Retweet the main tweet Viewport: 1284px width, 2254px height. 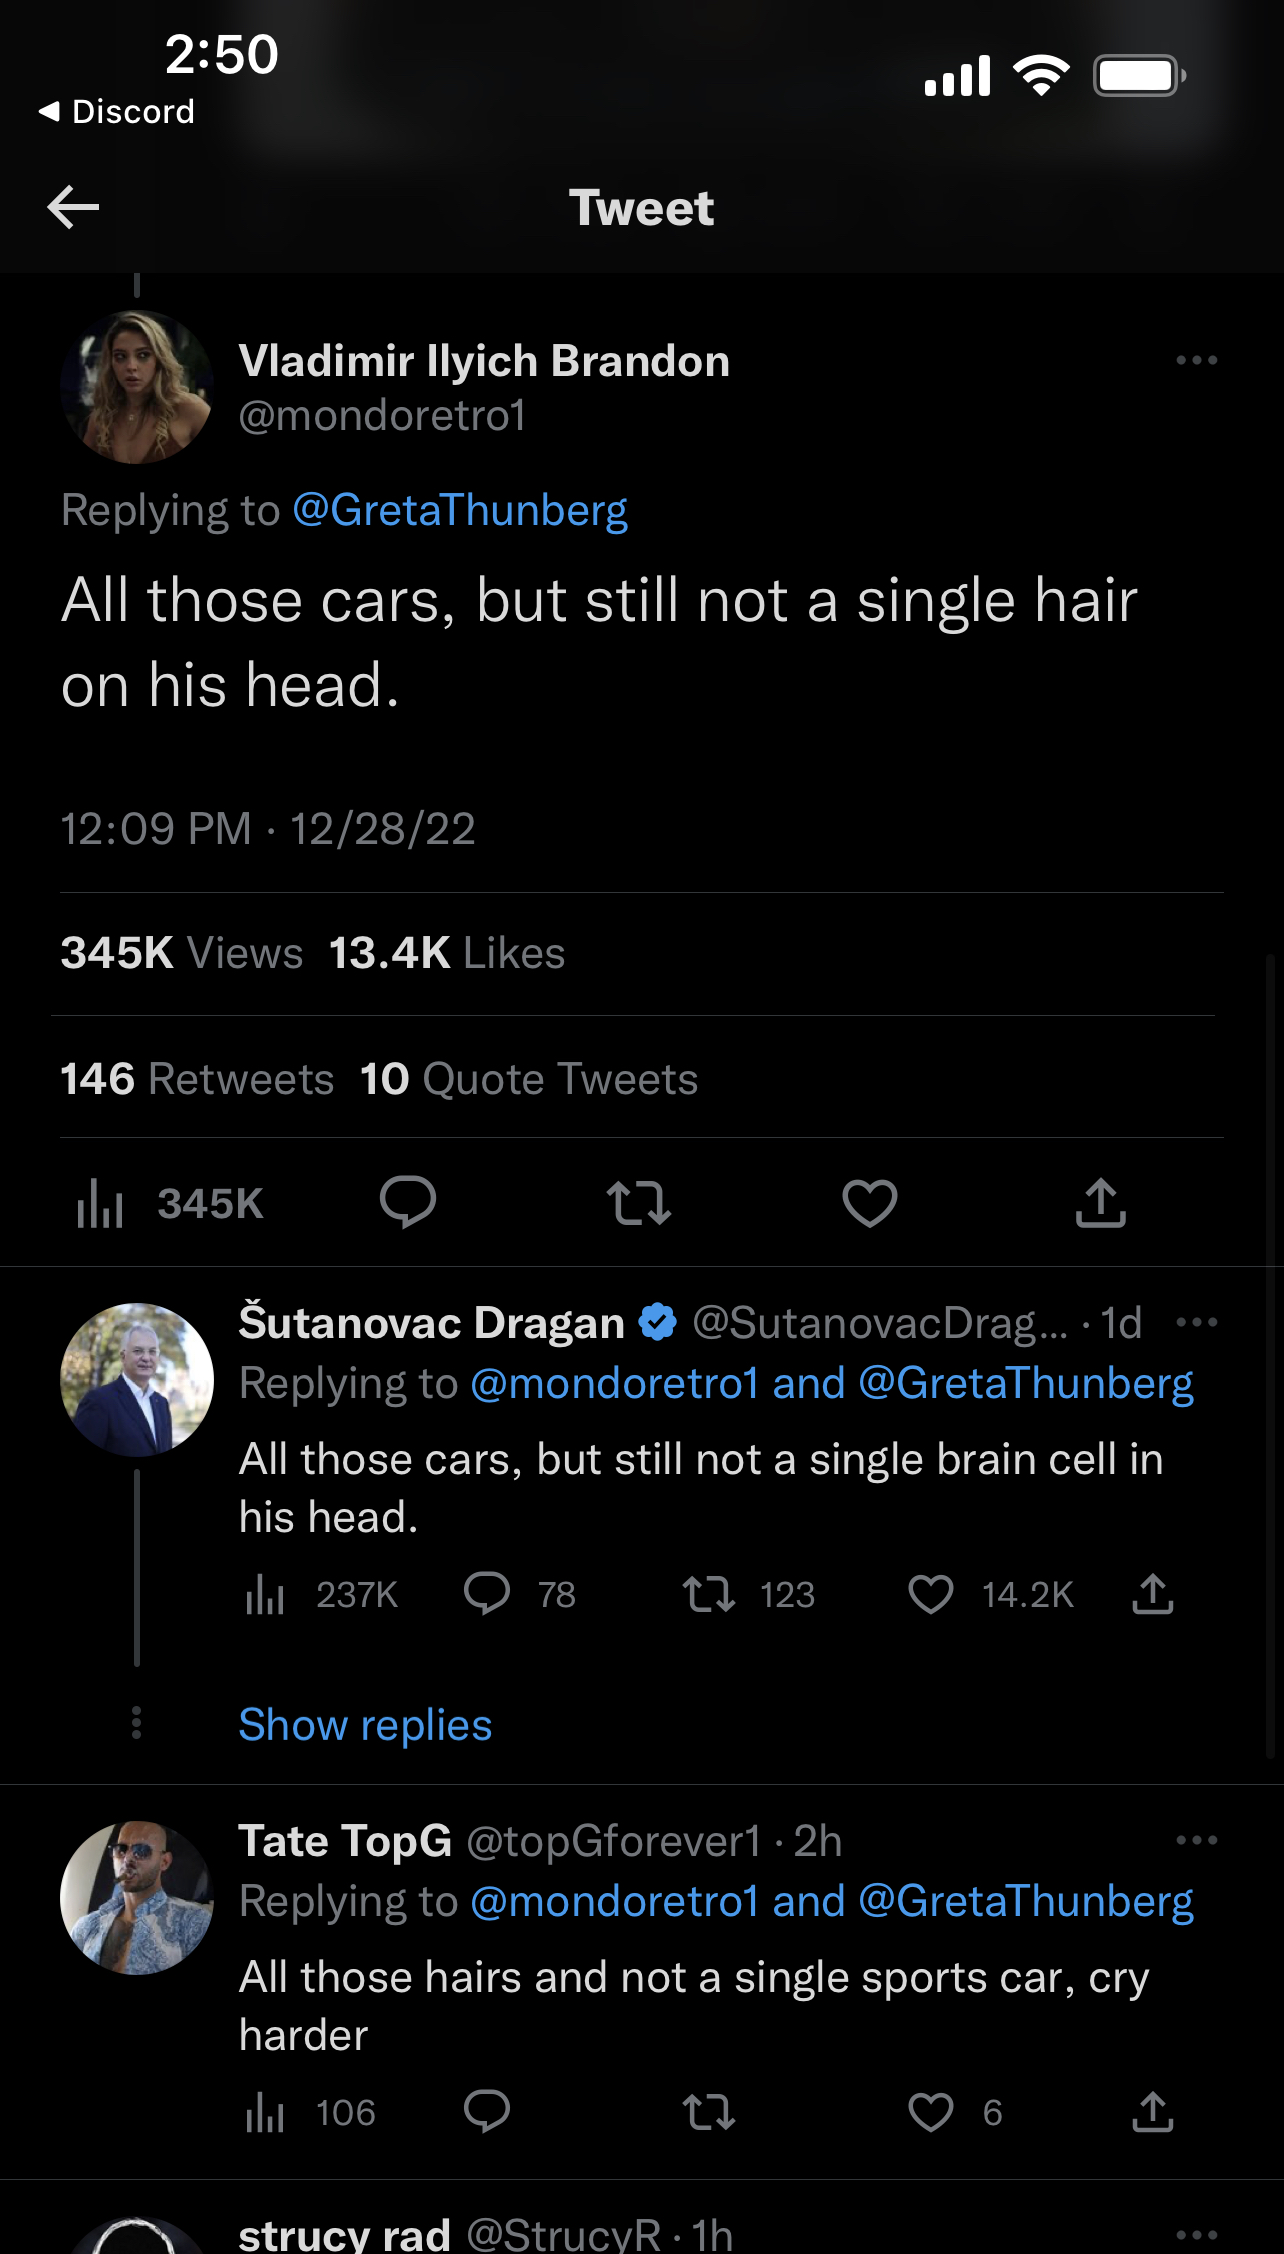[x=639, y=1203]
